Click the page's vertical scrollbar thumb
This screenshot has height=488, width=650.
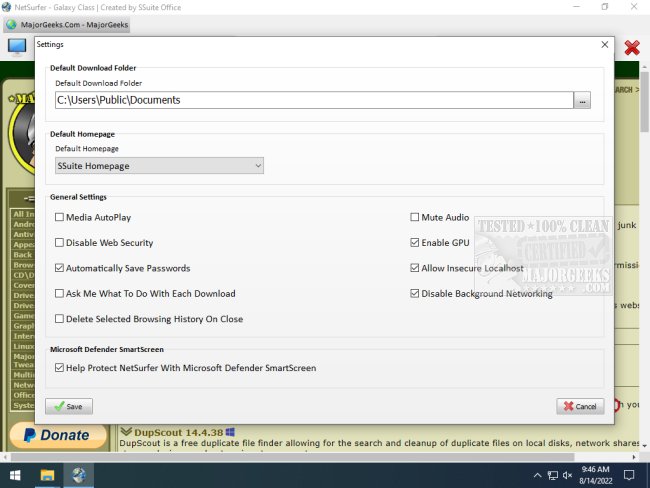[x=645, y=102]
